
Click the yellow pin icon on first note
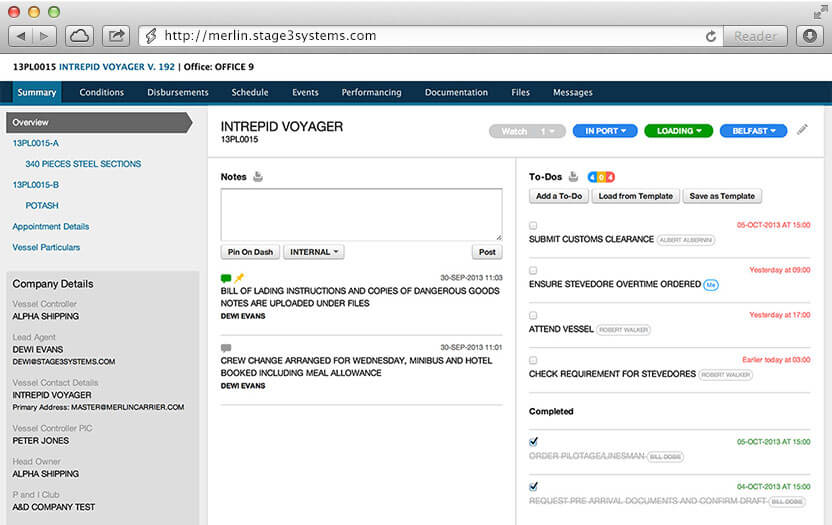point(240,277)
